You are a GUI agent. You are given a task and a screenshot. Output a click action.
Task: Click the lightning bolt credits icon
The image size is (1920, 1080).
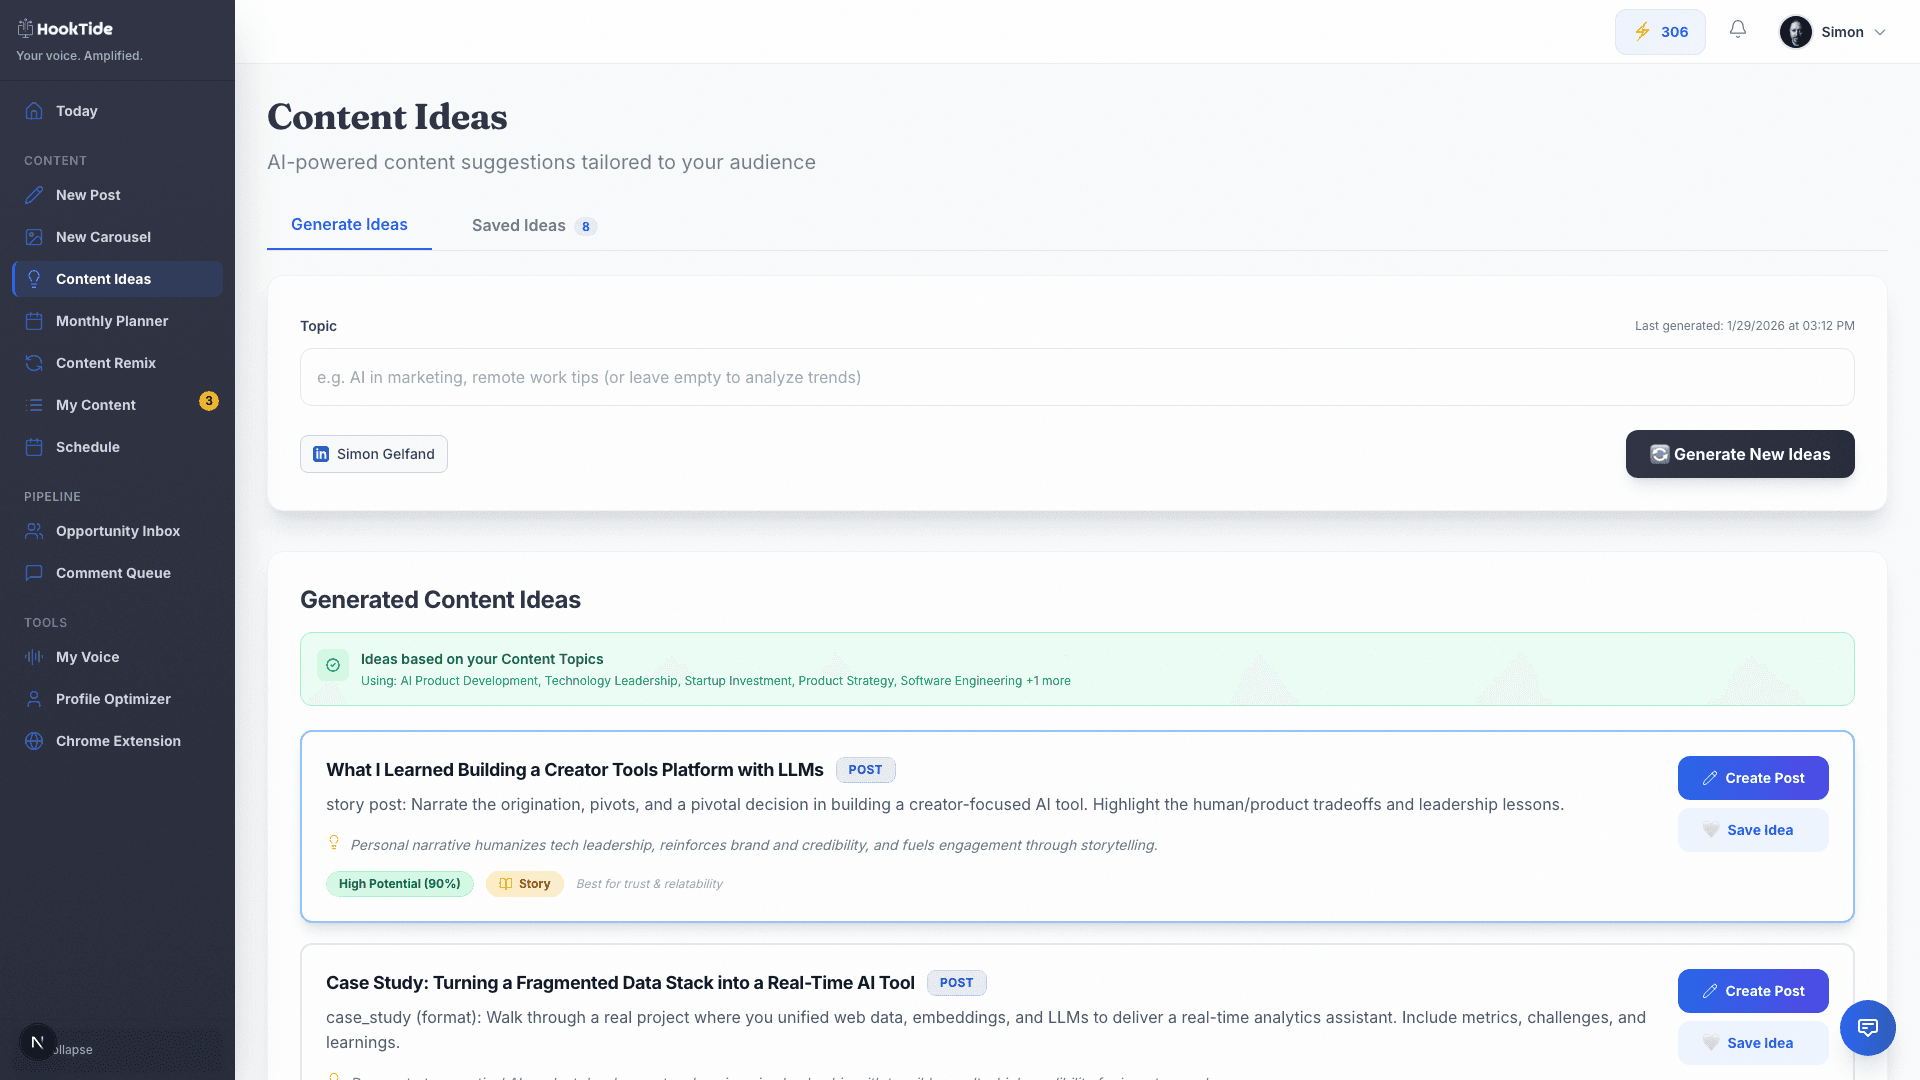point(1642,32)
